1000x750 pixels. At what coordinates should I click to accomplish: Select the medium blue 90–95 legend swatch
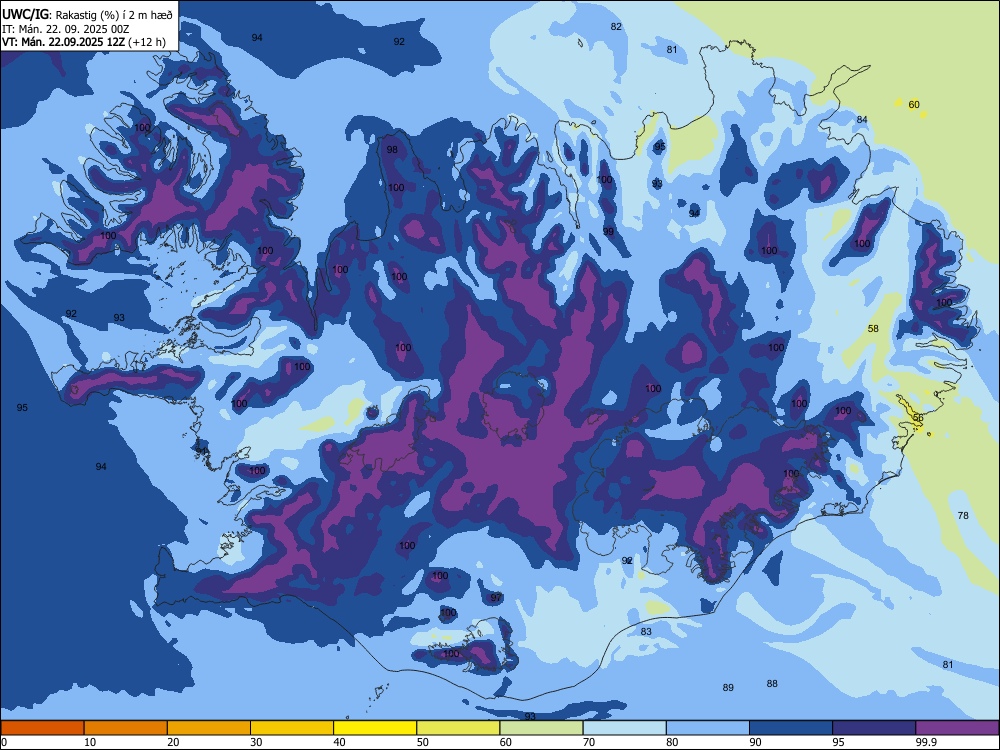791,728
